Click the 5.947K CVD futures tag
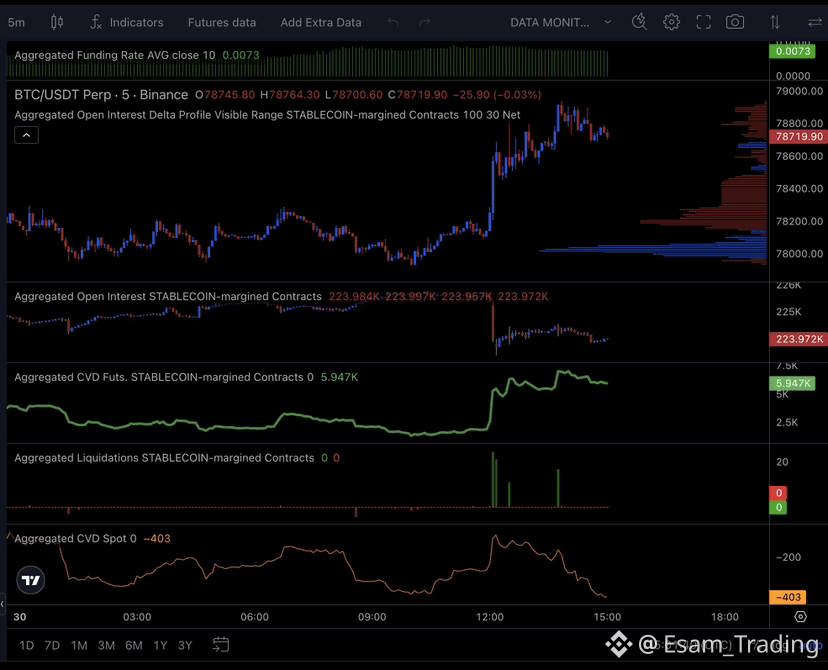 point(792,383)
